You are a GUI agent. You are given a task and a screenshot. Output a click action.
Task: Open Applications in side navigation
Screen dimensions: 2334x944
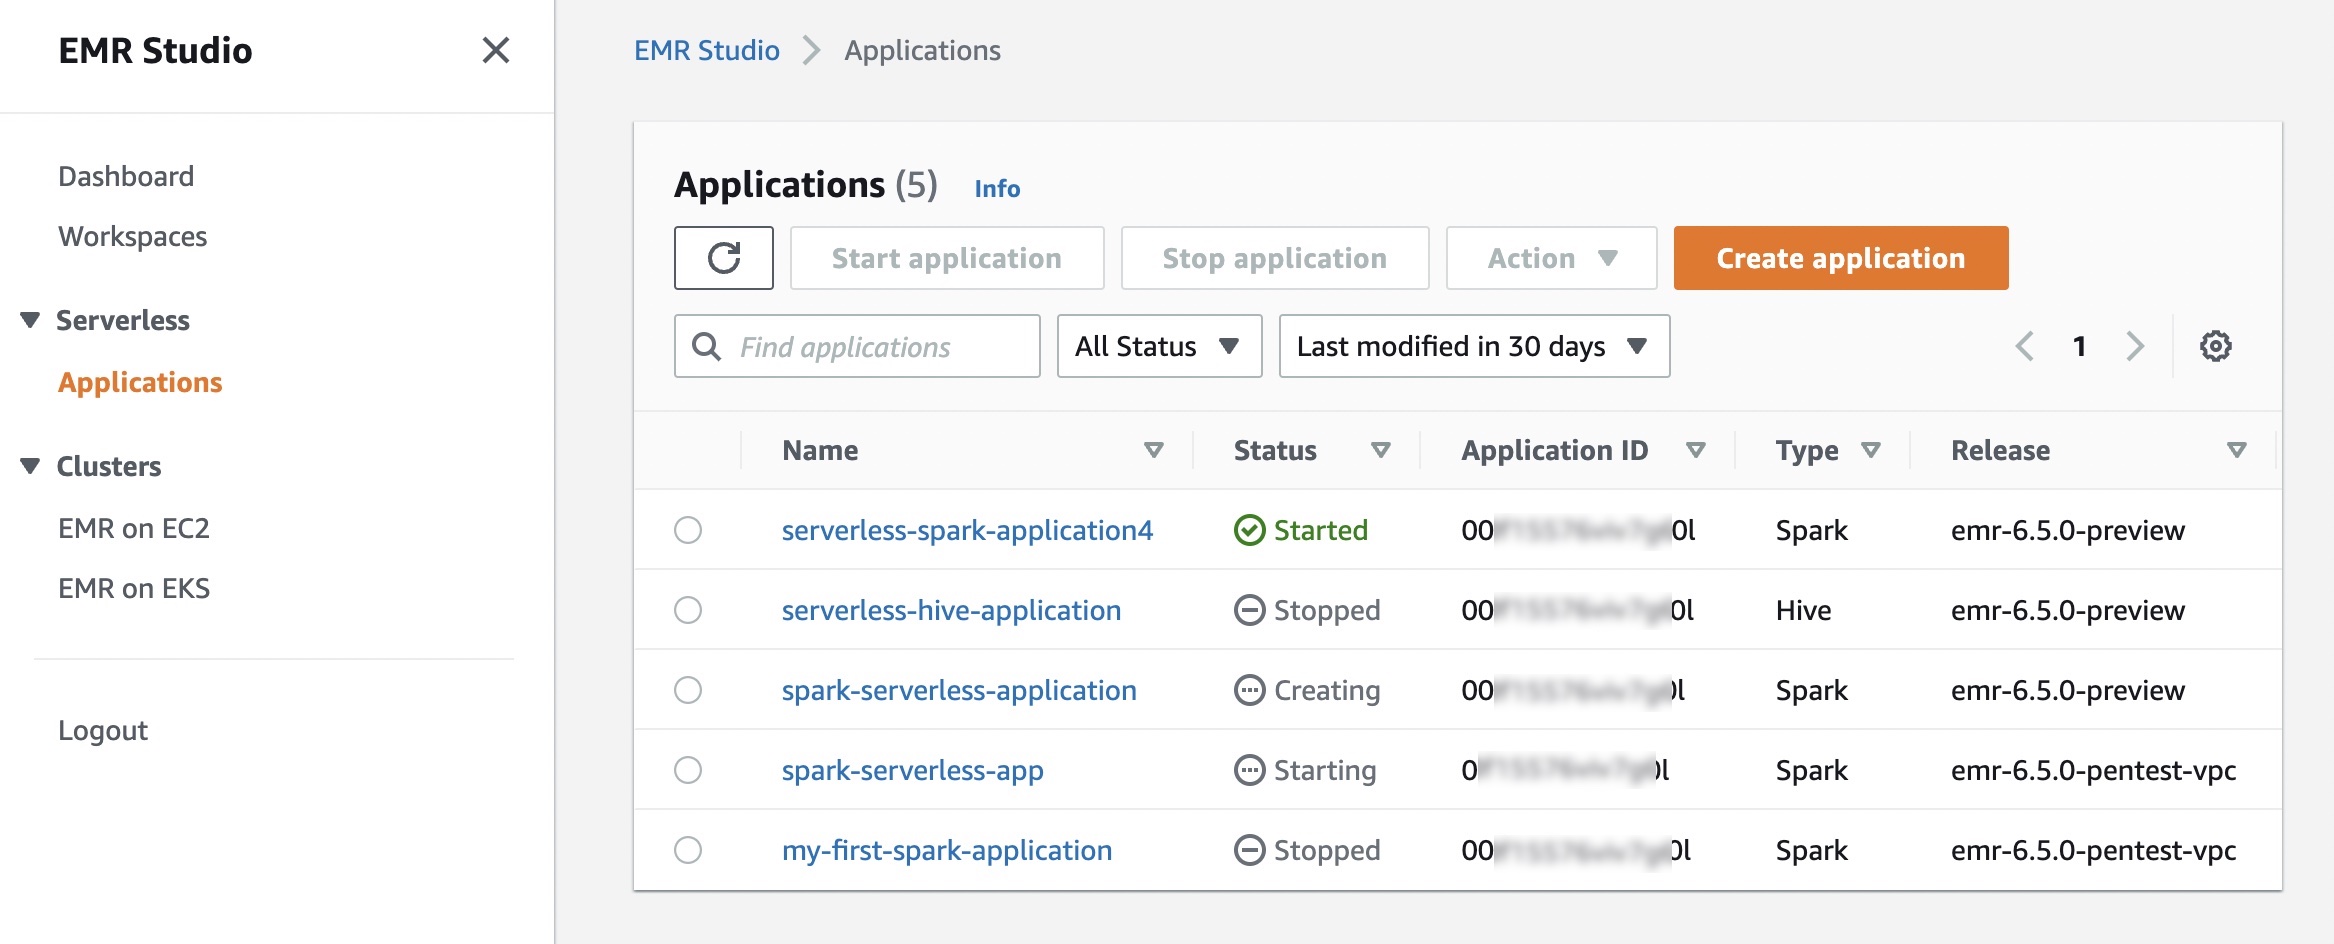tap(140, 383)
